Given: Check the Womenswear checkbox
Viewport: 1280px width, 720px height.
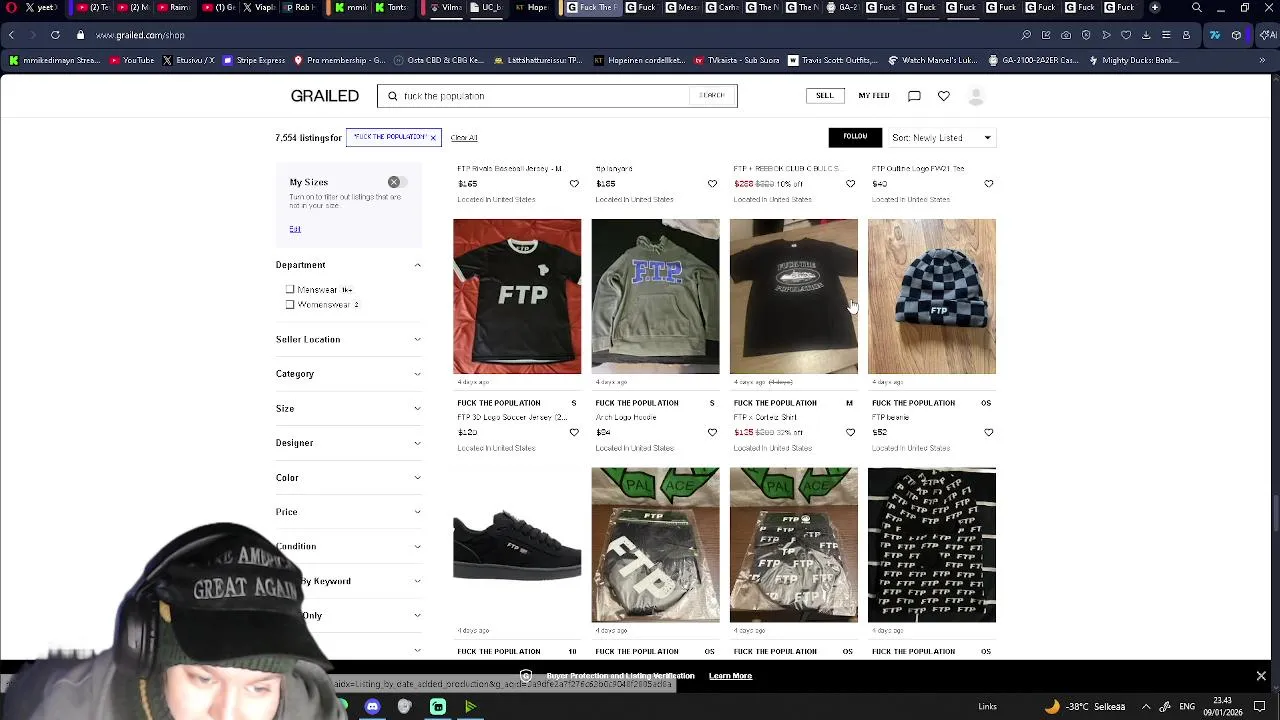Looking at the screenshot, I should point(290,304).
